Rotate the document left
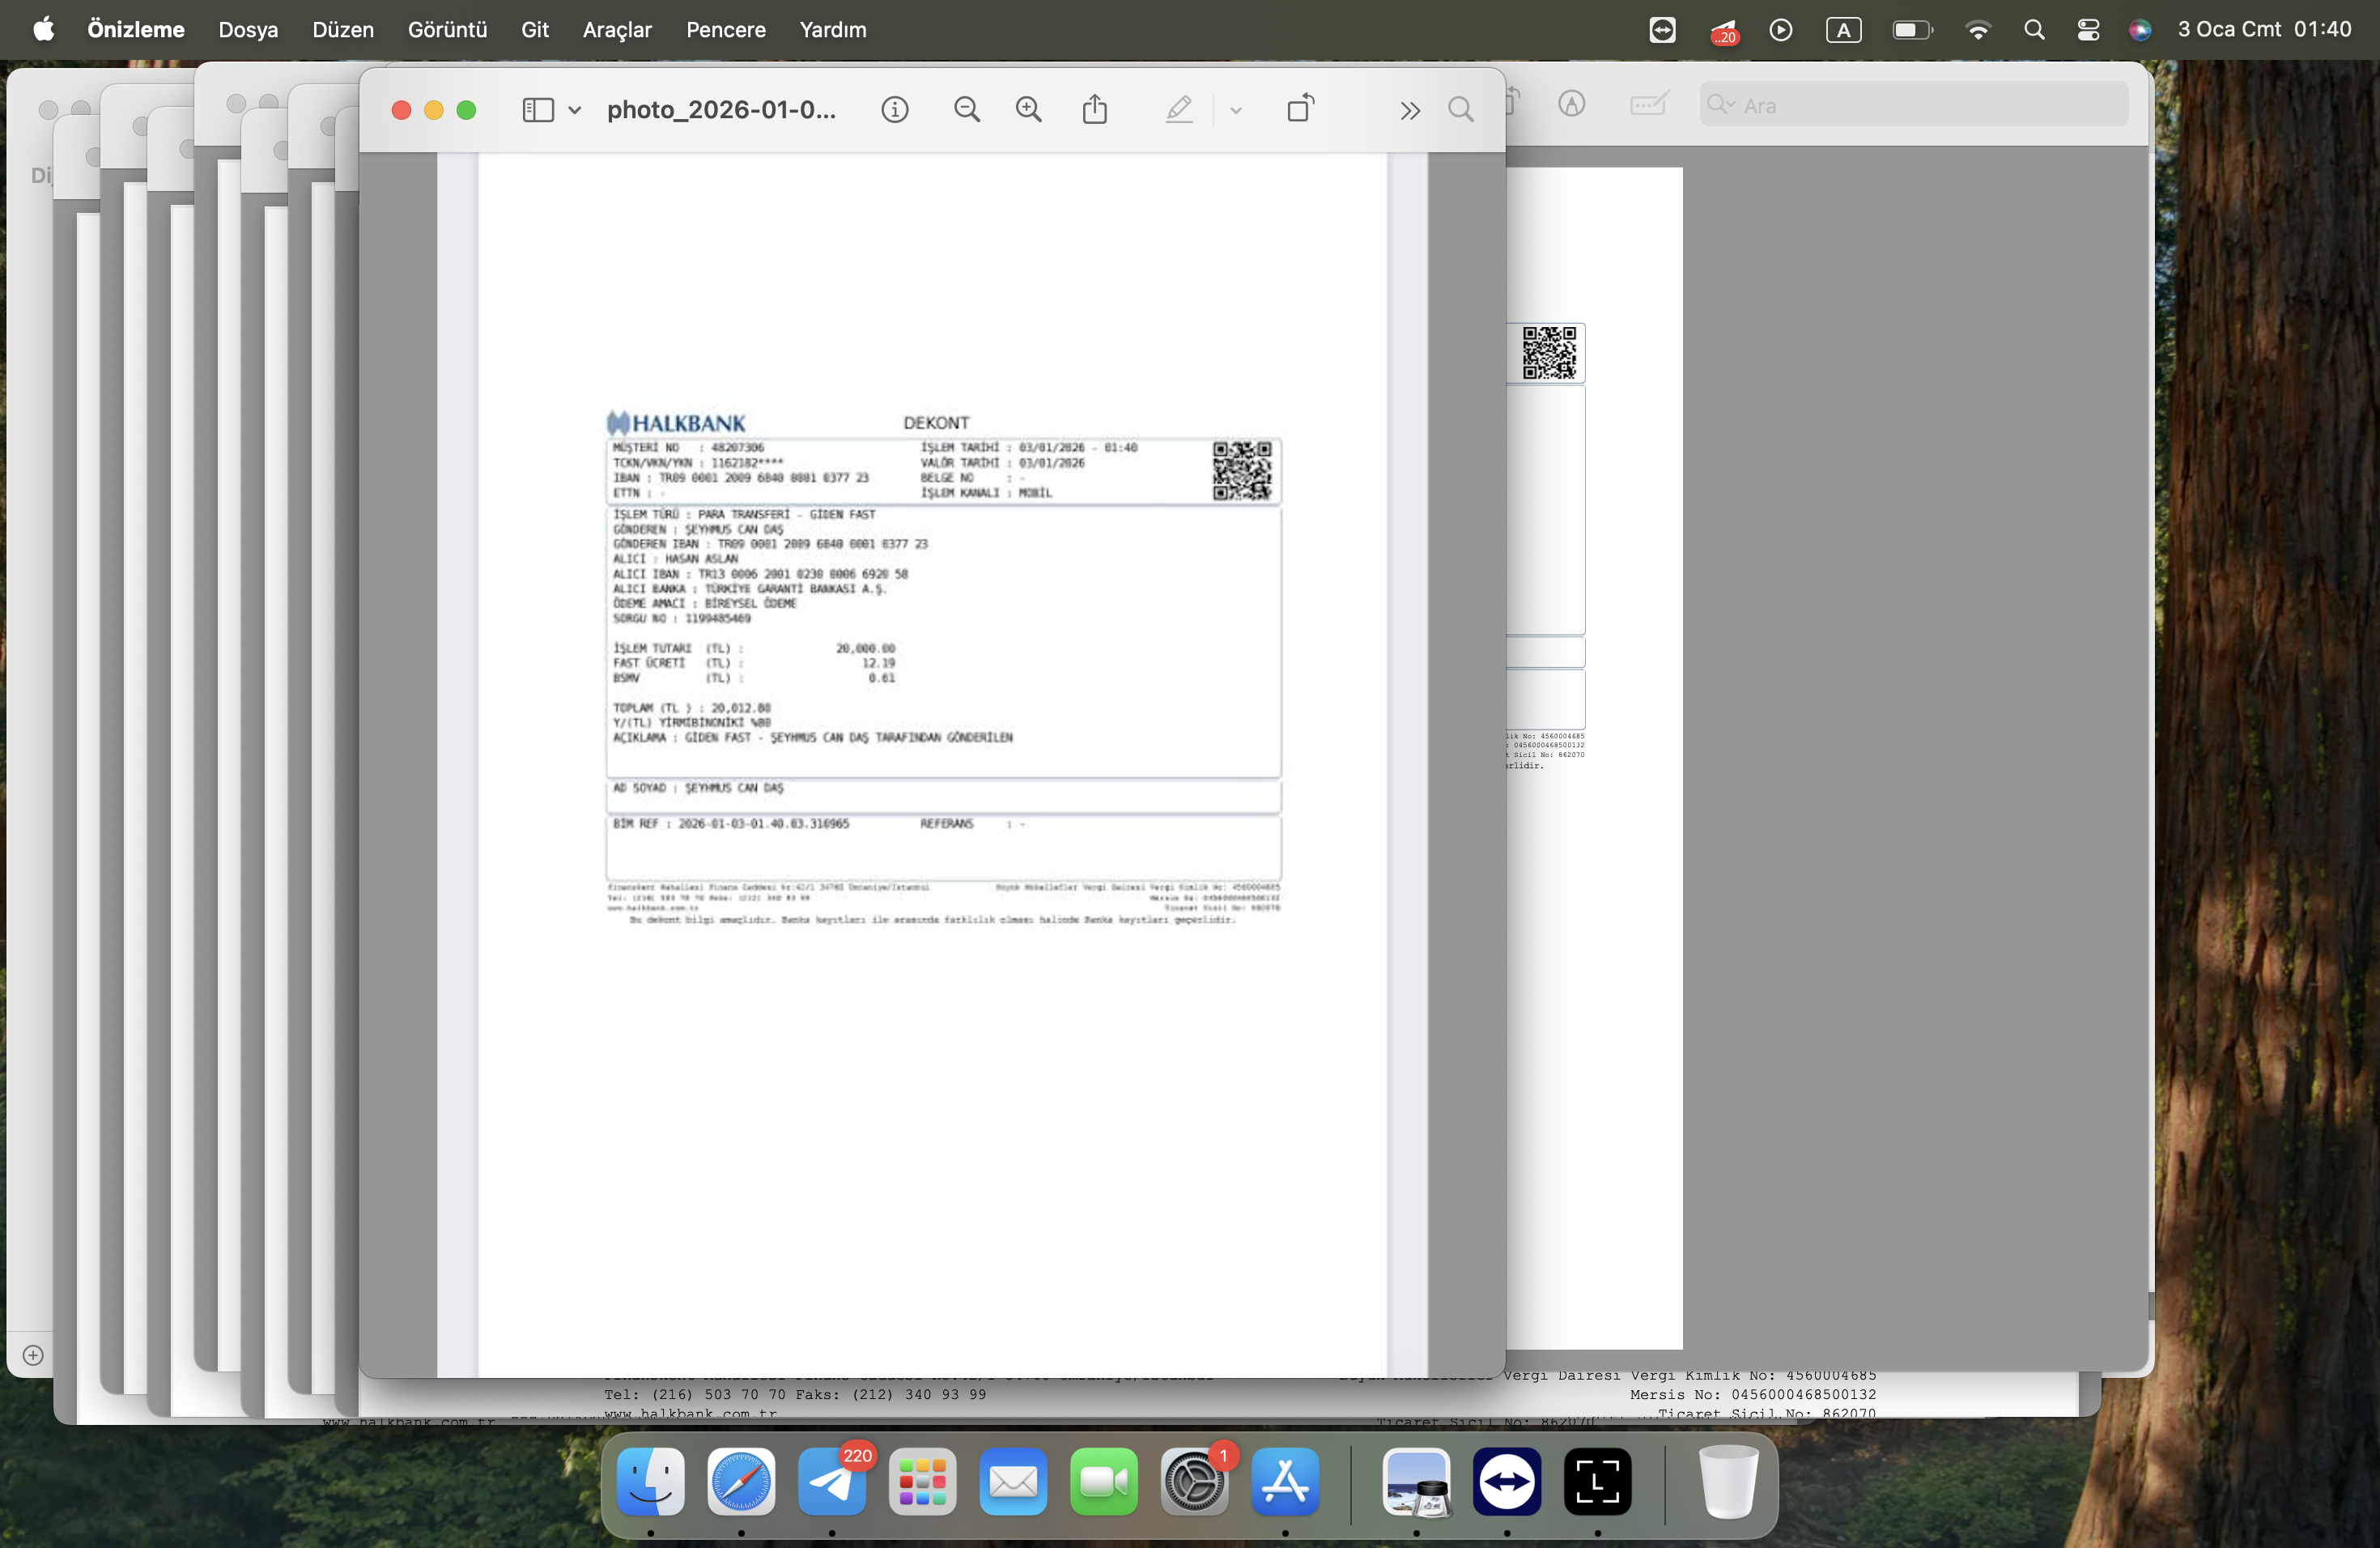The width and height of the screenshot is (2380, 1548). coord(1301,108)
